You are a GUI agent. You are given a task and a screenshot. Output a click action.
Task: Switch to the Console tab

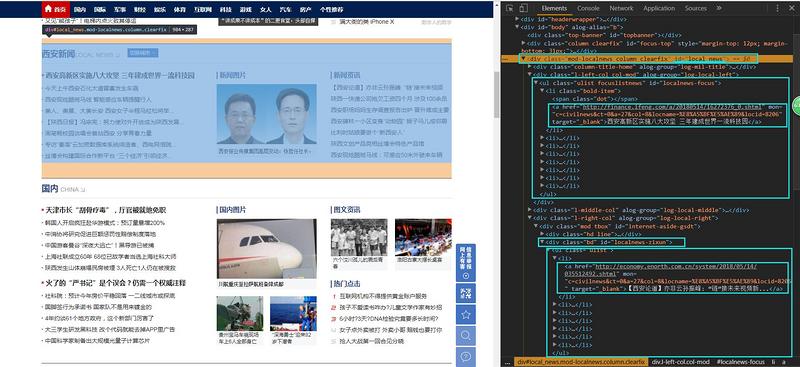(x=588, y=8)
